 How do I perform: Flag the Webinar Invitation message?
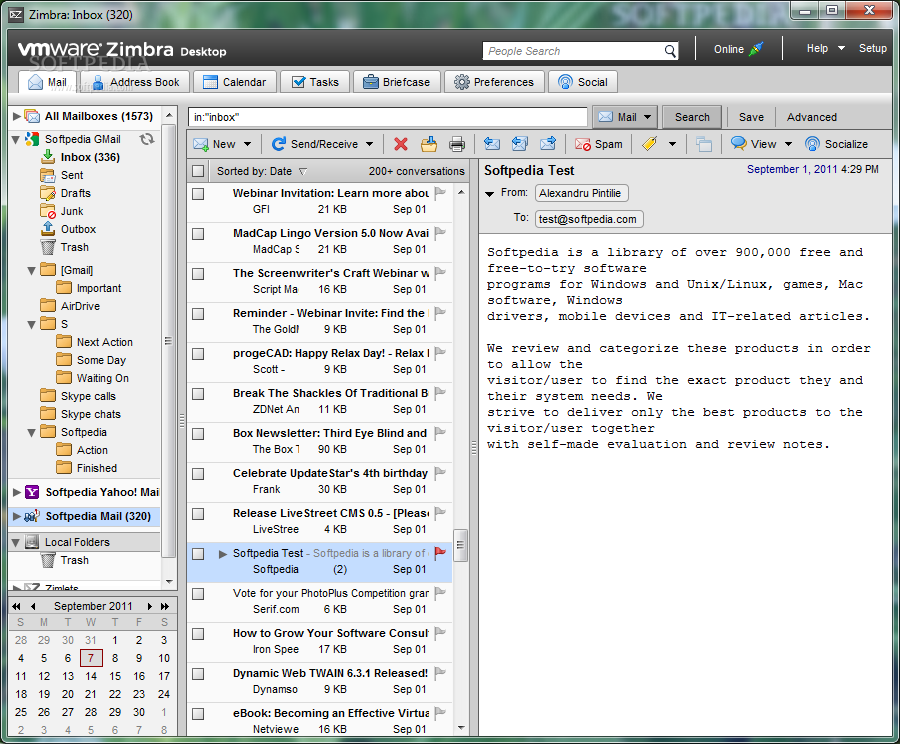tap(440, 193)
